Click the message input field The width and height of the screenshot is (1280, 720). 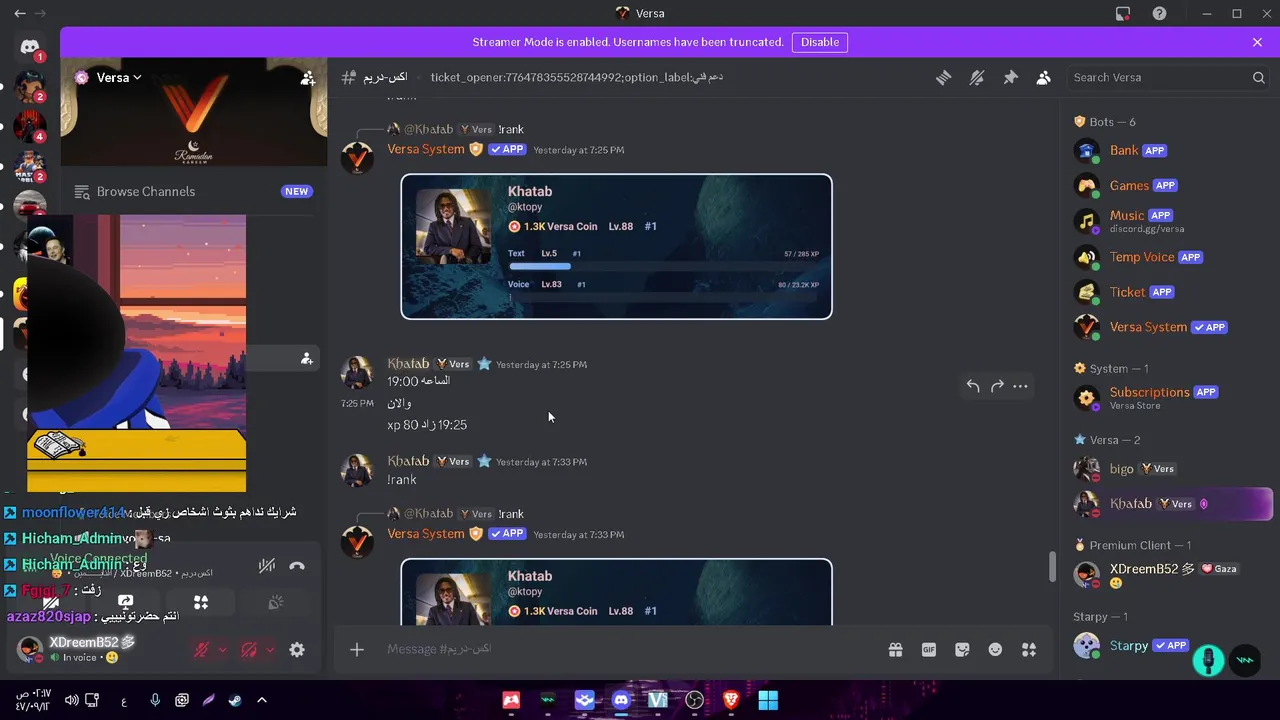coord(630,649)
